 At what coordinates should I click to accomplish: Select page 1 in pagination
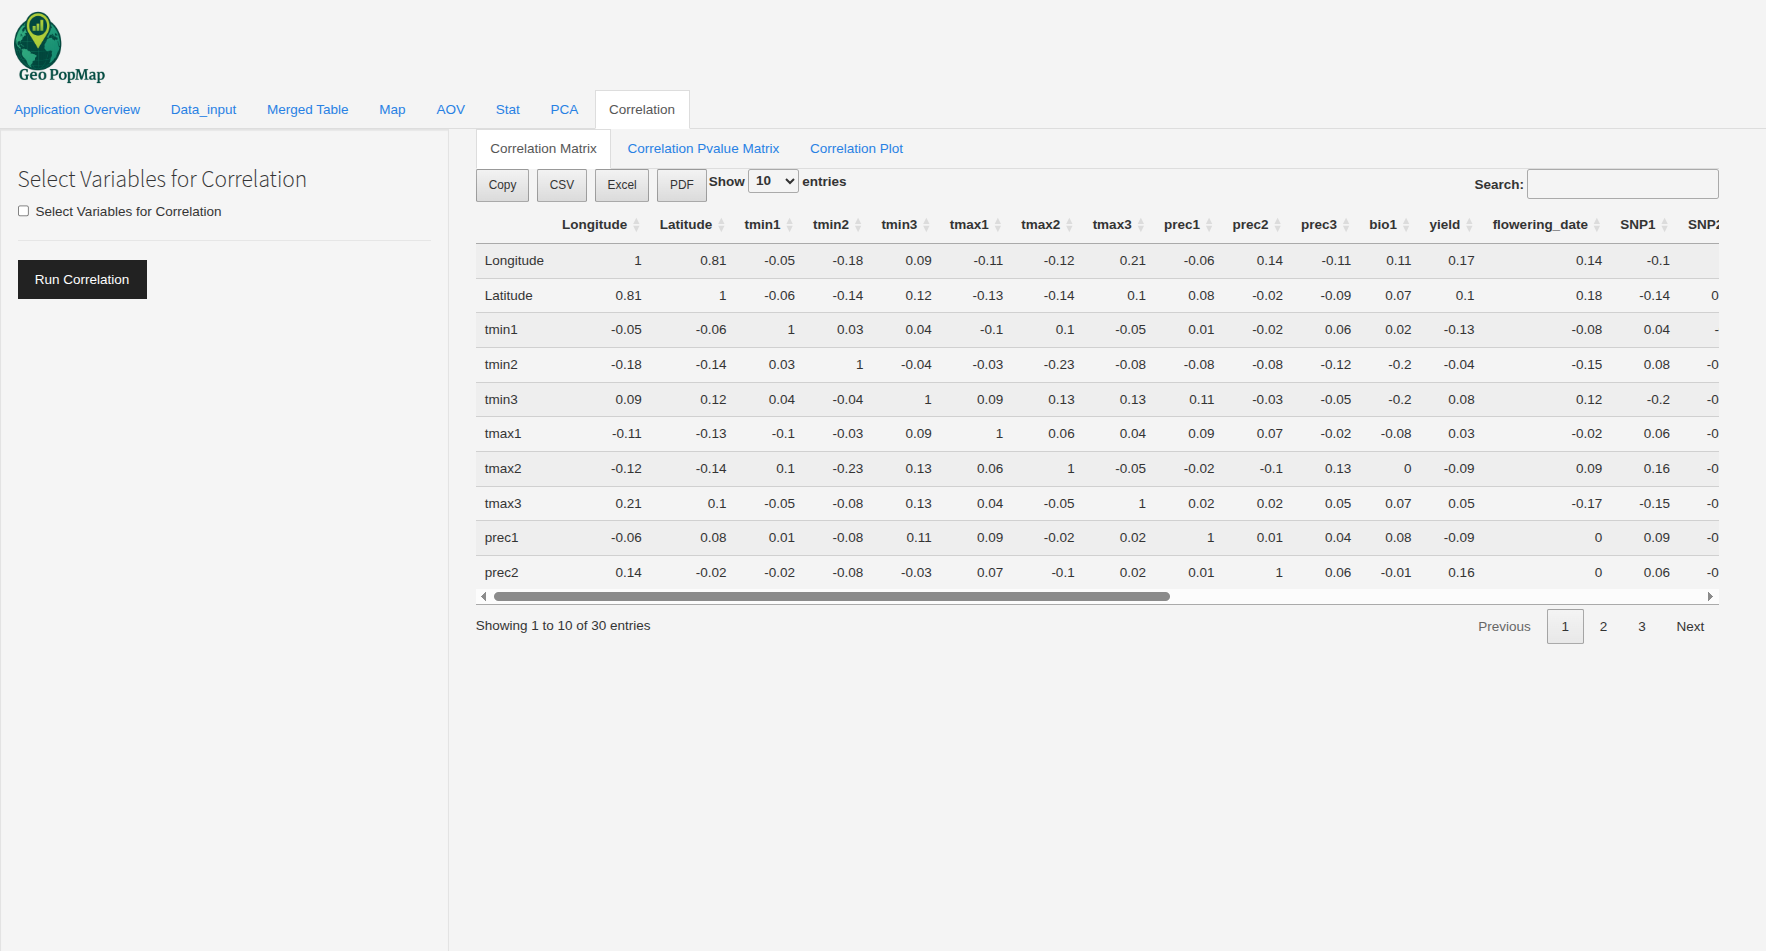click(x=1565, y=627)
